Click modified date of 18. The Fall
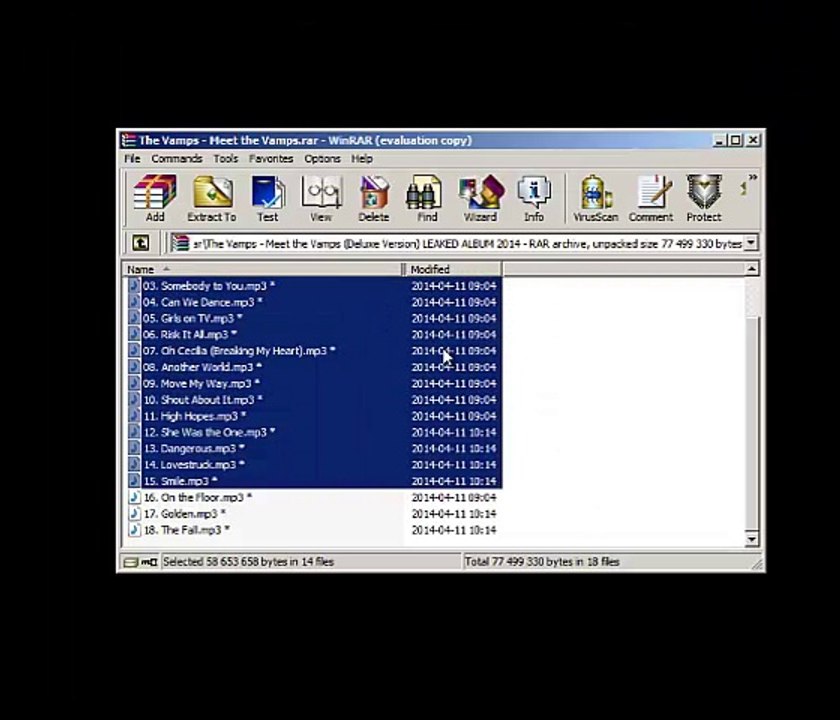The height and width of the screenshot is (720, 840). pos(454,530)
